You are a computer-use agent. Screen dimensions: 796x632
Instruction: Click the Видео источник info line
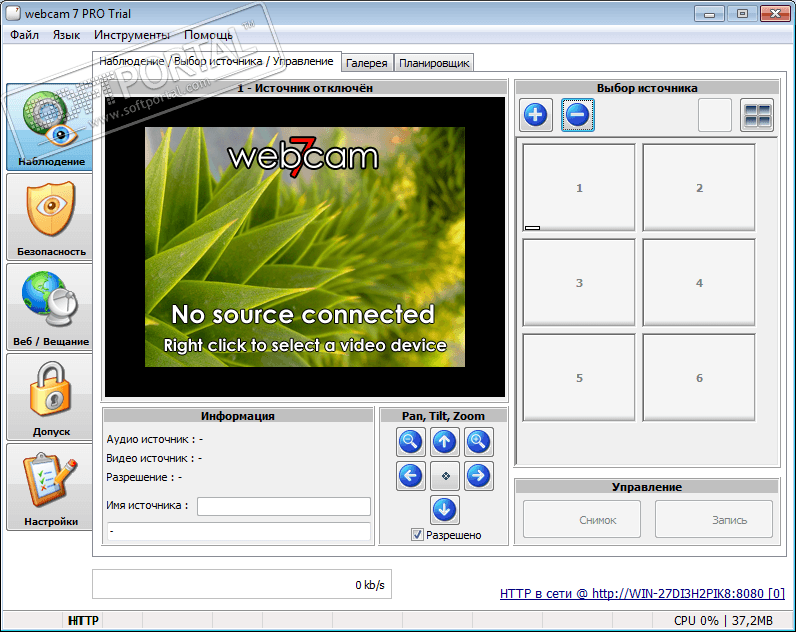pyautogui.click(x=154, y=458)
